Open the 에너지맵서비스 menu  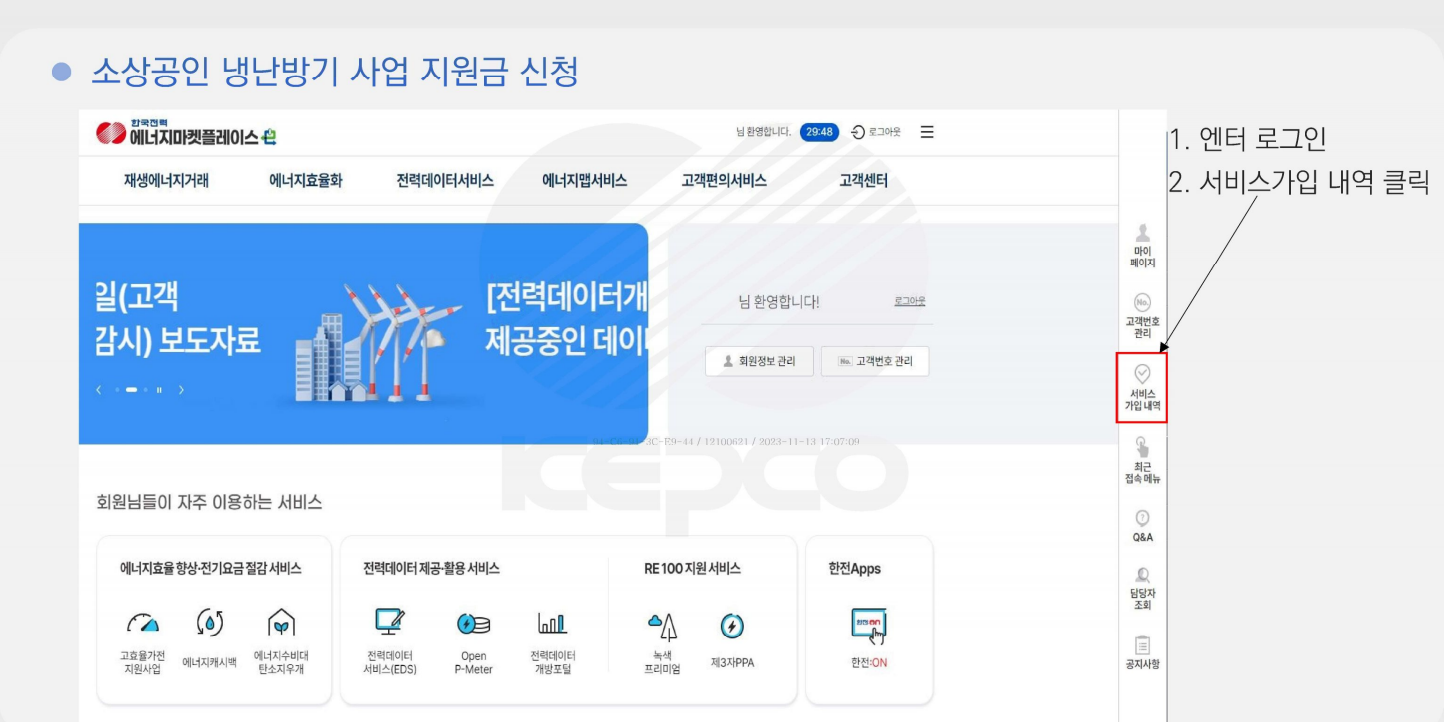[585, 181]
